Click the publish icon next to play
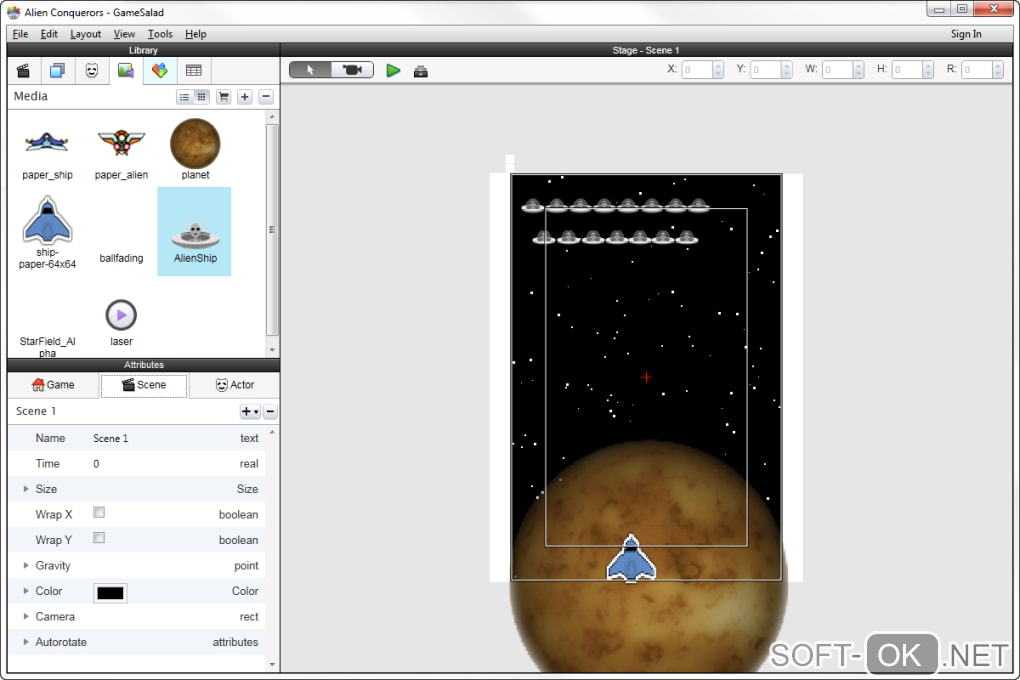This screenshot has width=1020, height=680. point(421,71)
